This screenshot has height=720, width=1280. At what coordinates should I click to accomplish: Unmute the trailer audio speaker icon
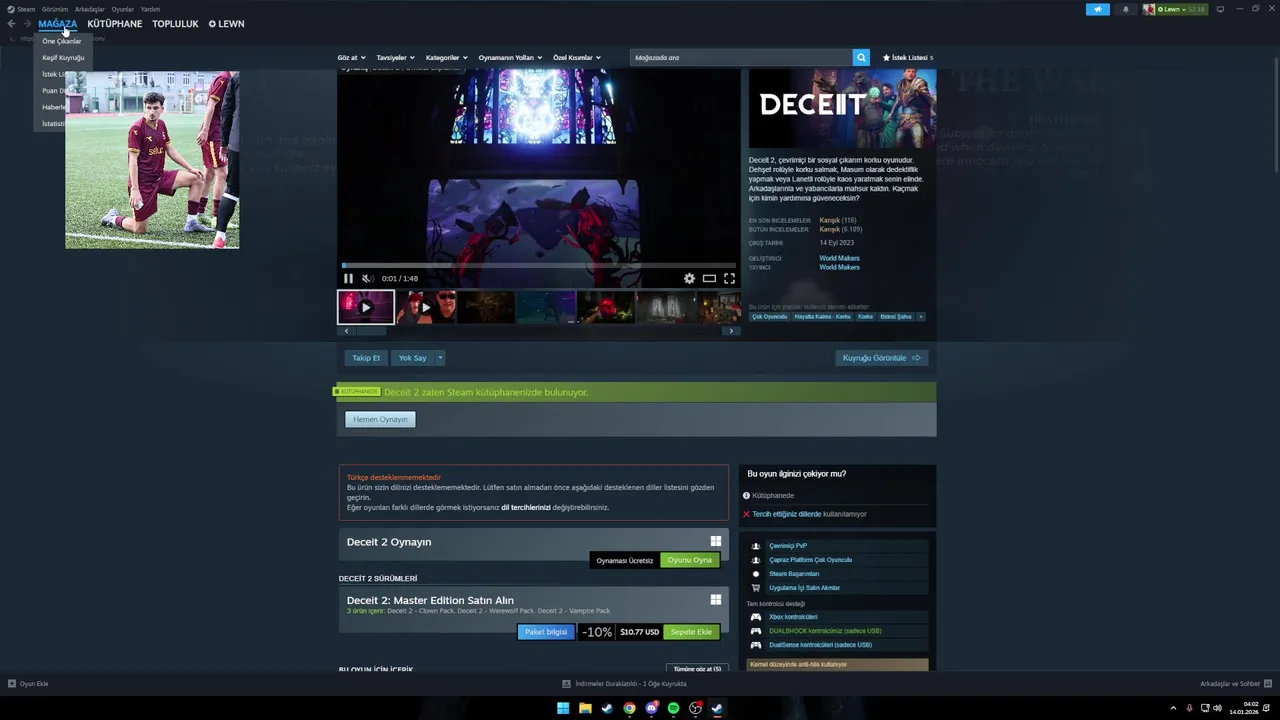point(367,279)
